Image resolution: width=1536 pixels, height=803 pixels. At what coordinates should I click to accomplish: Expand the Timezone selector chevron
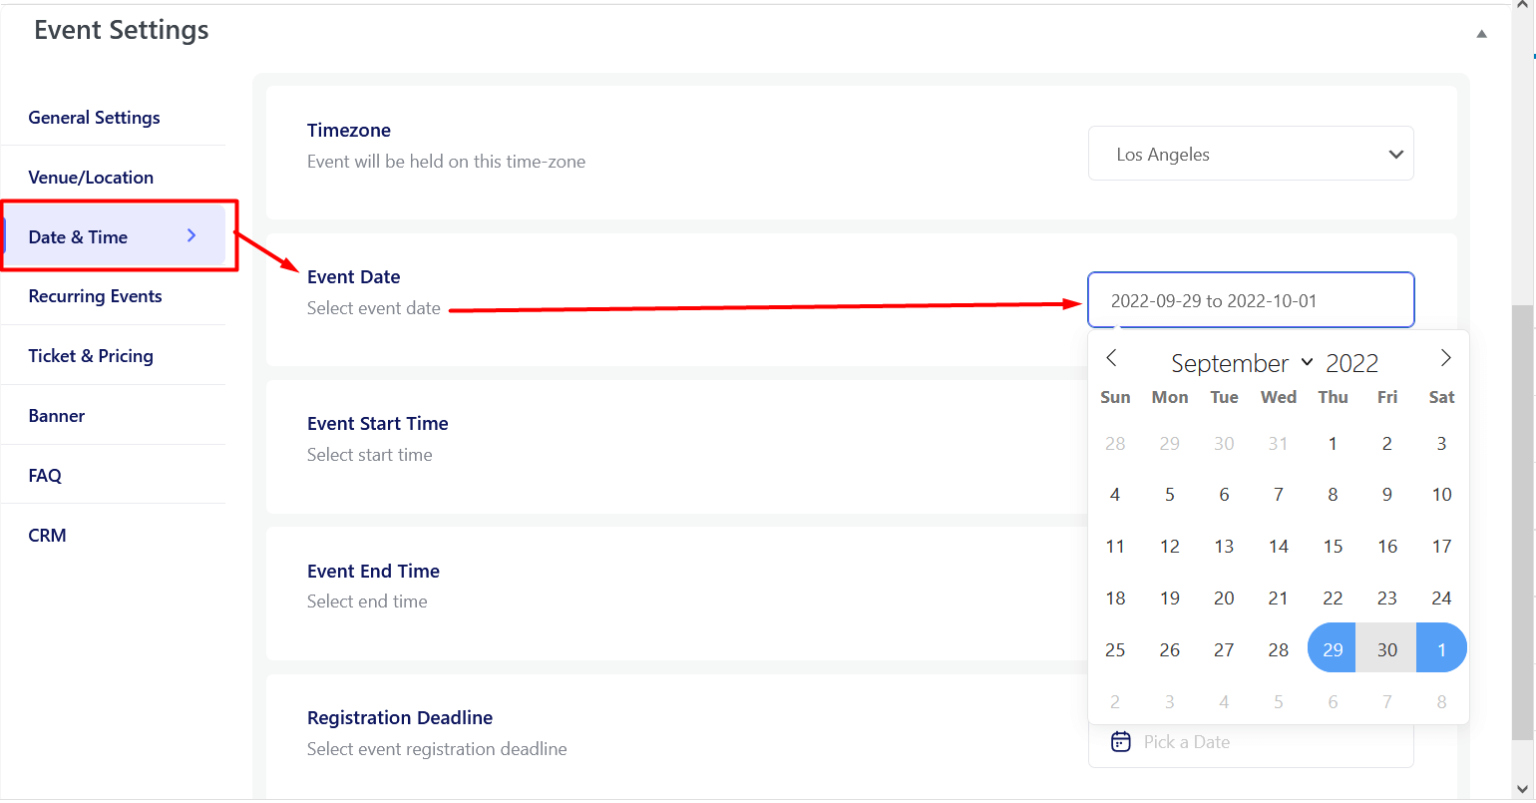point(1396,154)
